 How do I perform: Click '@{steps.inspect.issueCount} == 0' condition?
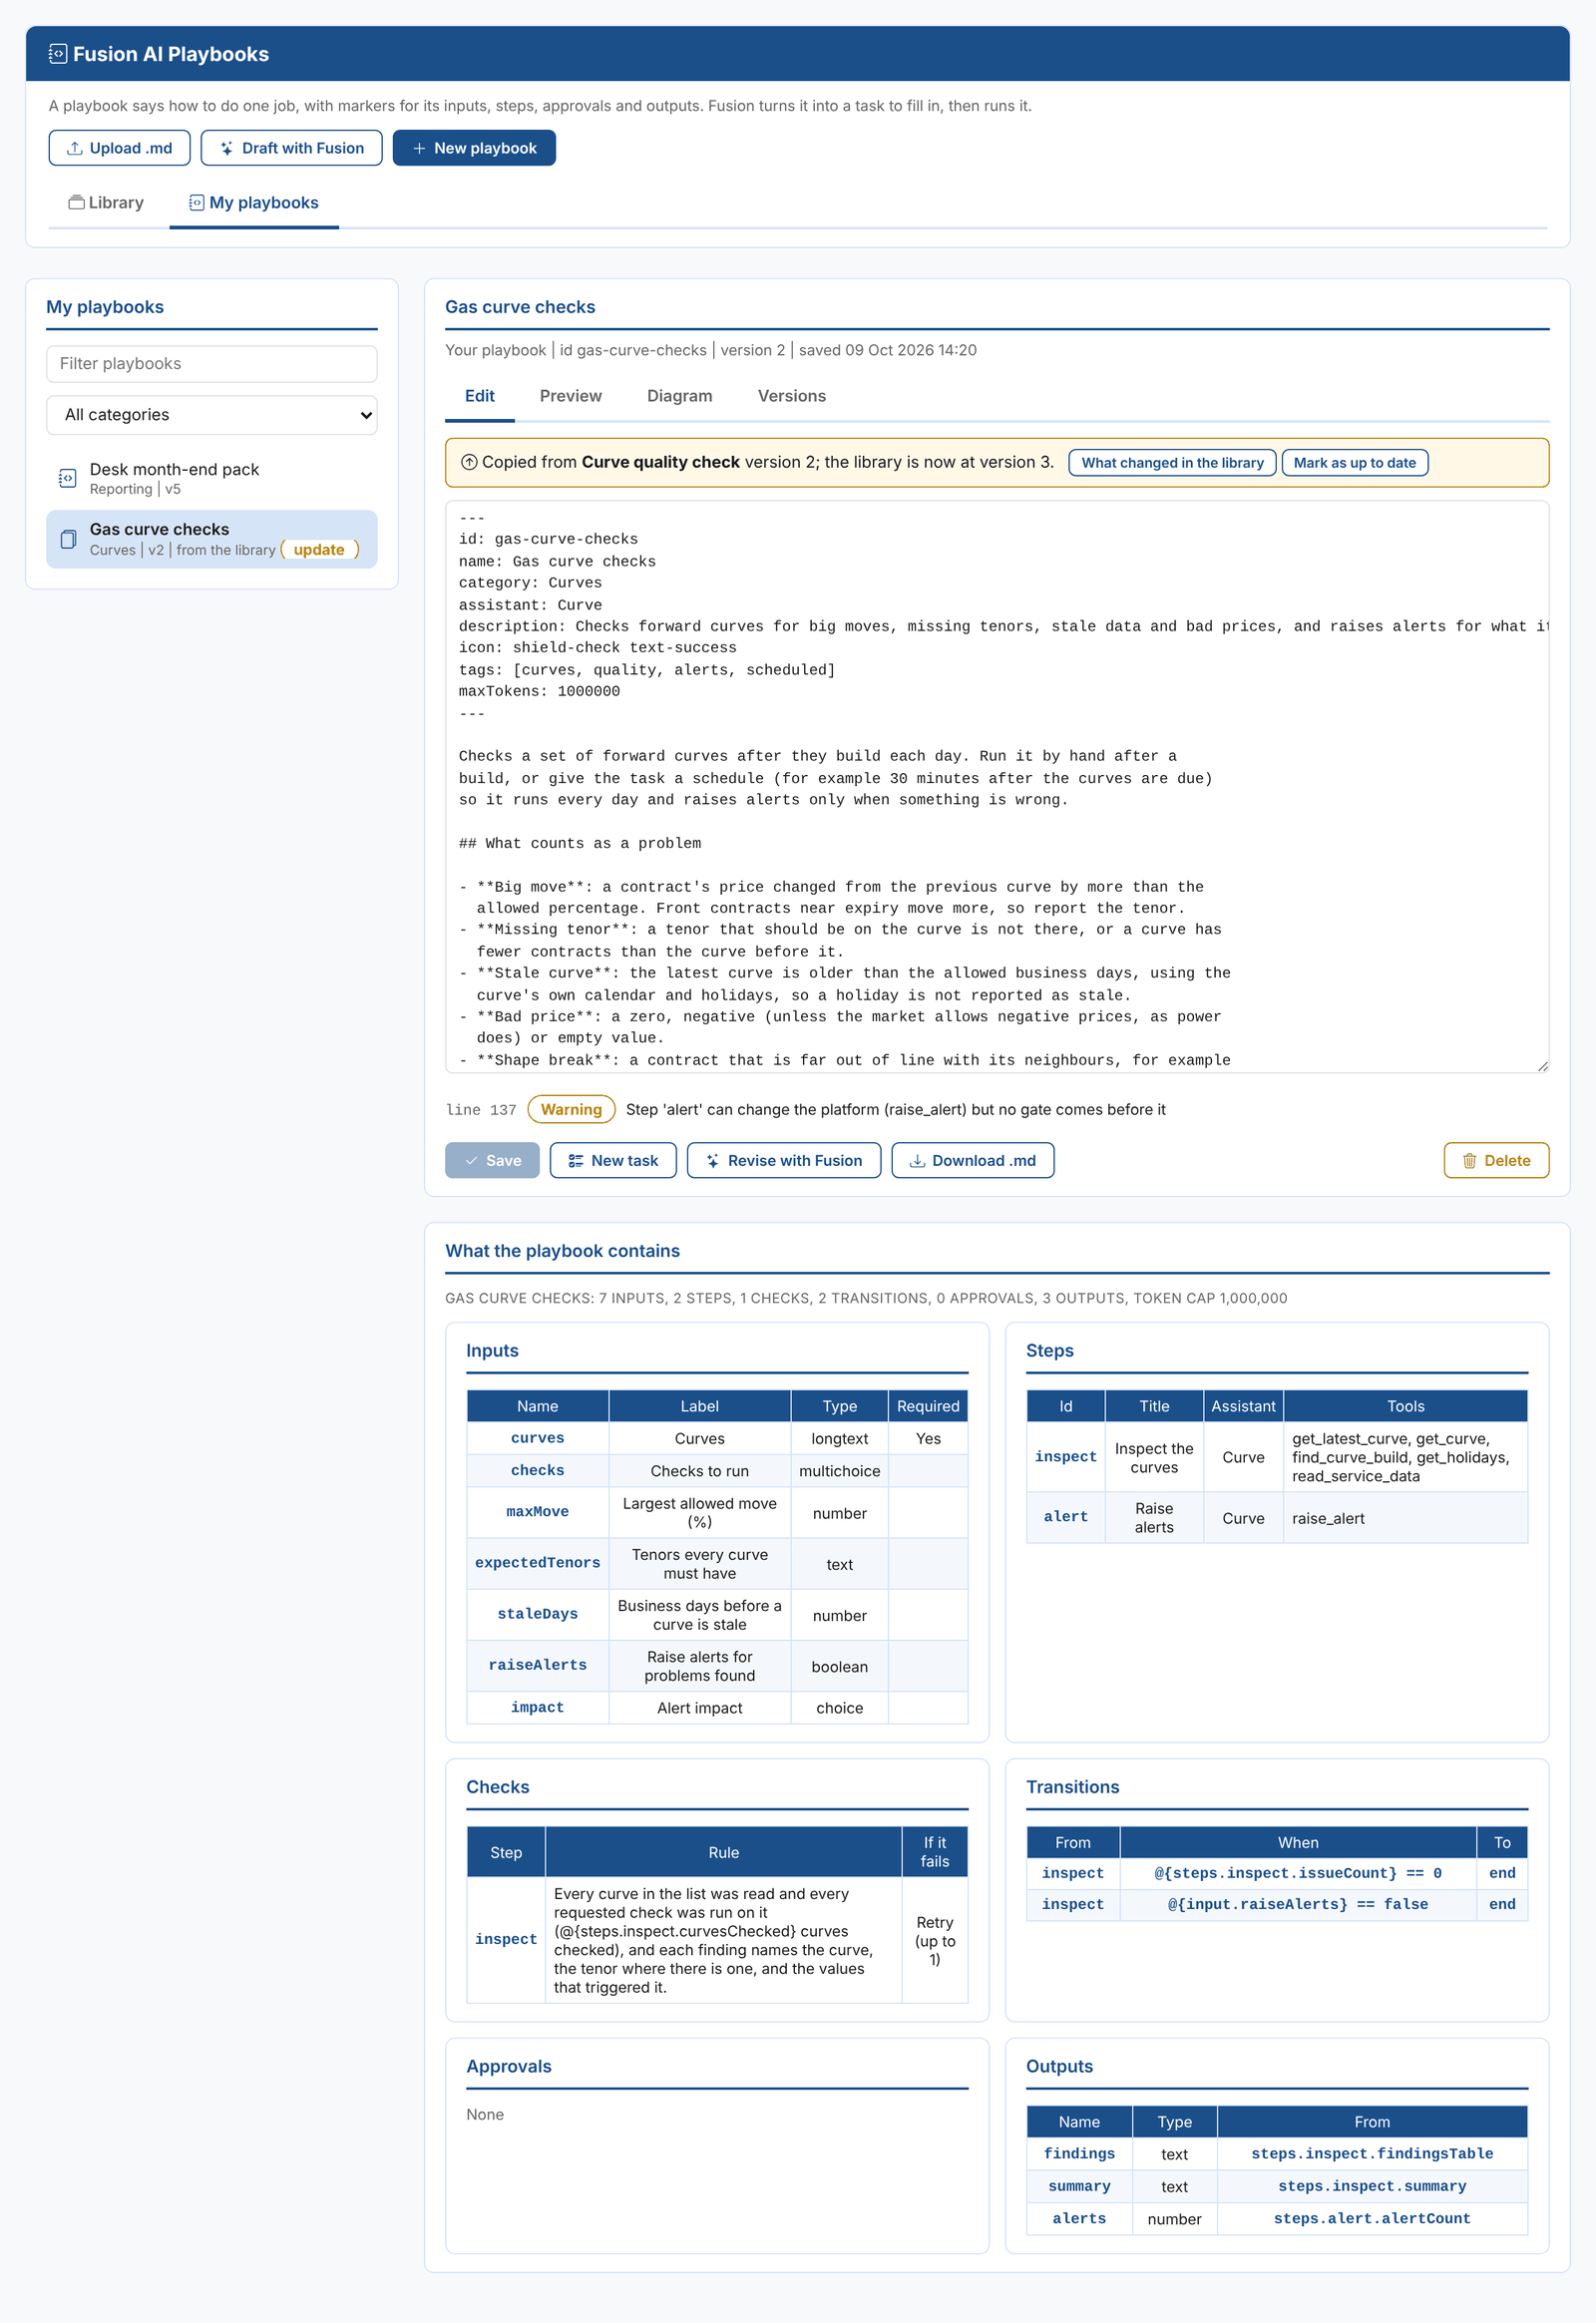point(1297,1873)
